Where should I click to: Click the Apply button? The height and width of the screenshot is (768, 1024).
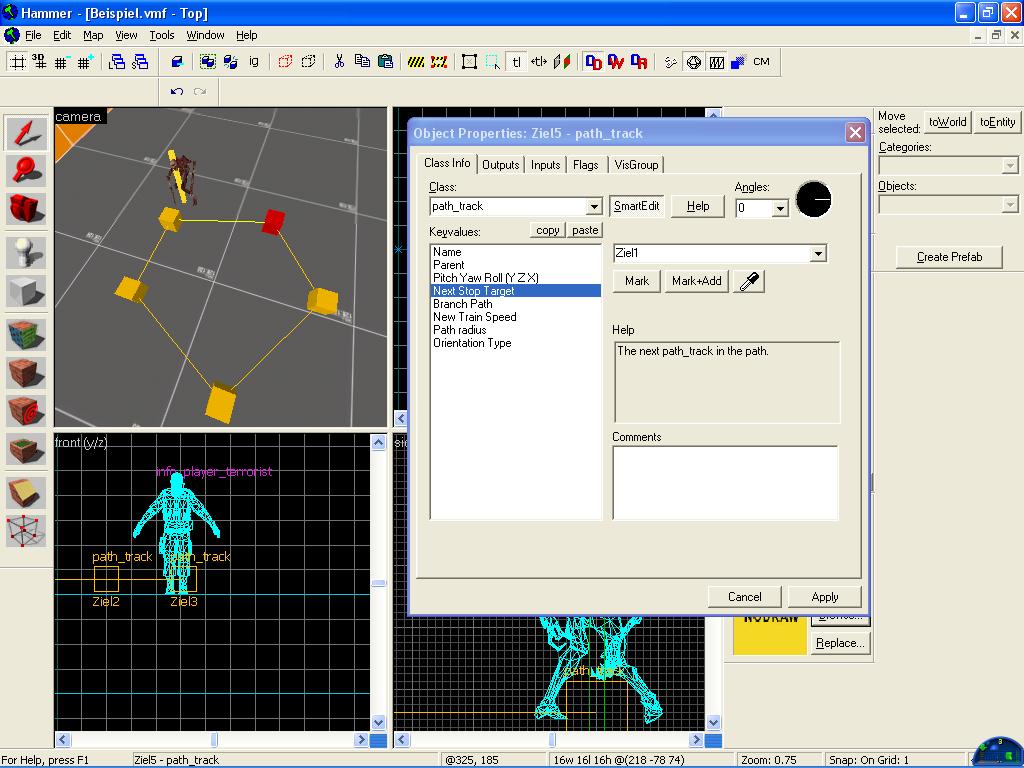[824, 597]
